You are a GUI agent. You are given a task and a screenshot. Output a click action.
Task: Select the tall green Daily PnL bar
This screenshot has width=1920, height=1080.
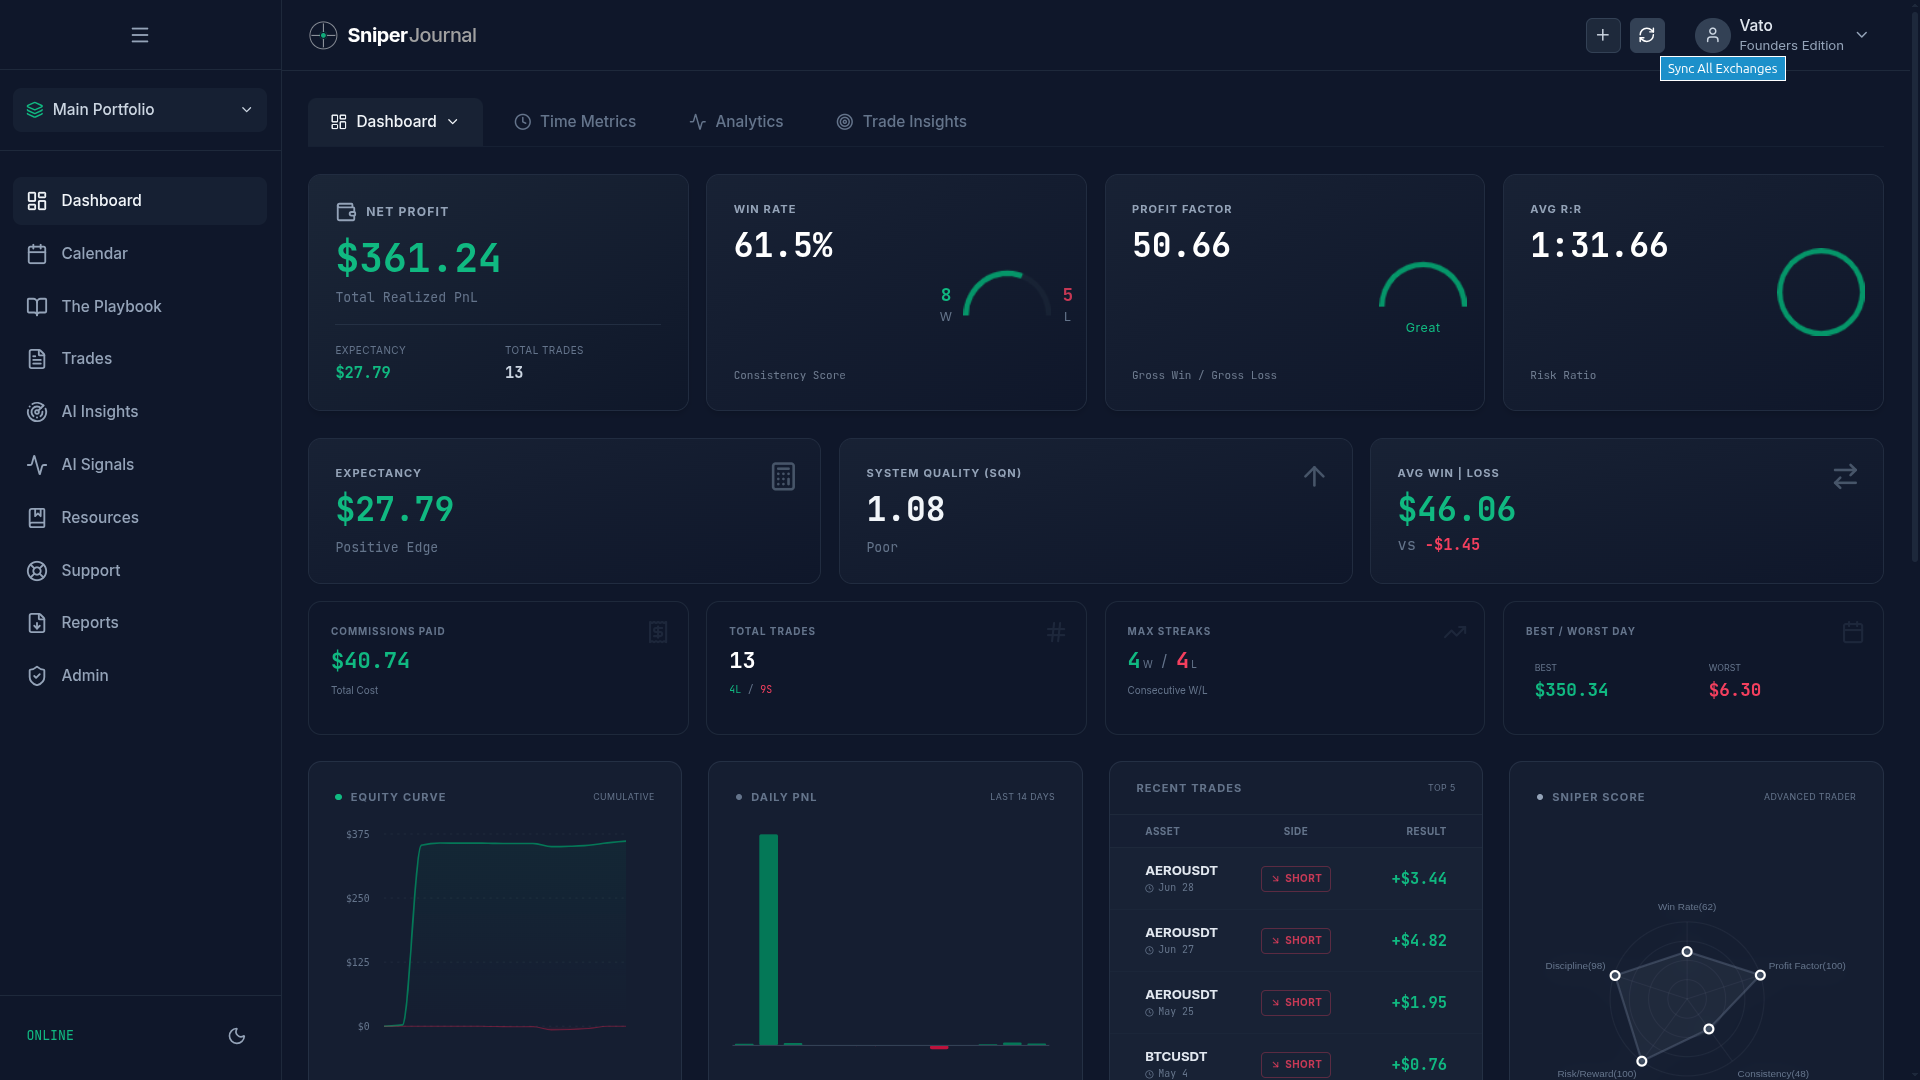[768, 940]
